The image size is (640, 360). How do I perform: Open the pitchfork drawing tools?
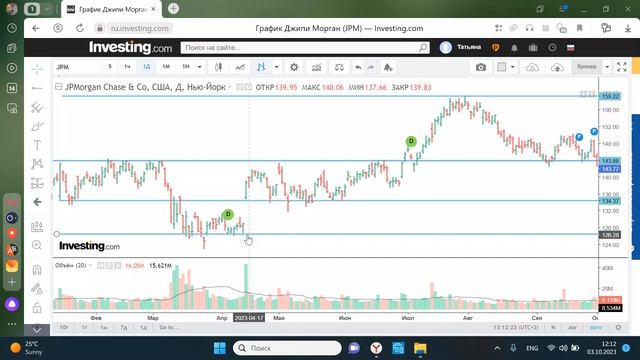pyautogui.click(x=37, y=107)
